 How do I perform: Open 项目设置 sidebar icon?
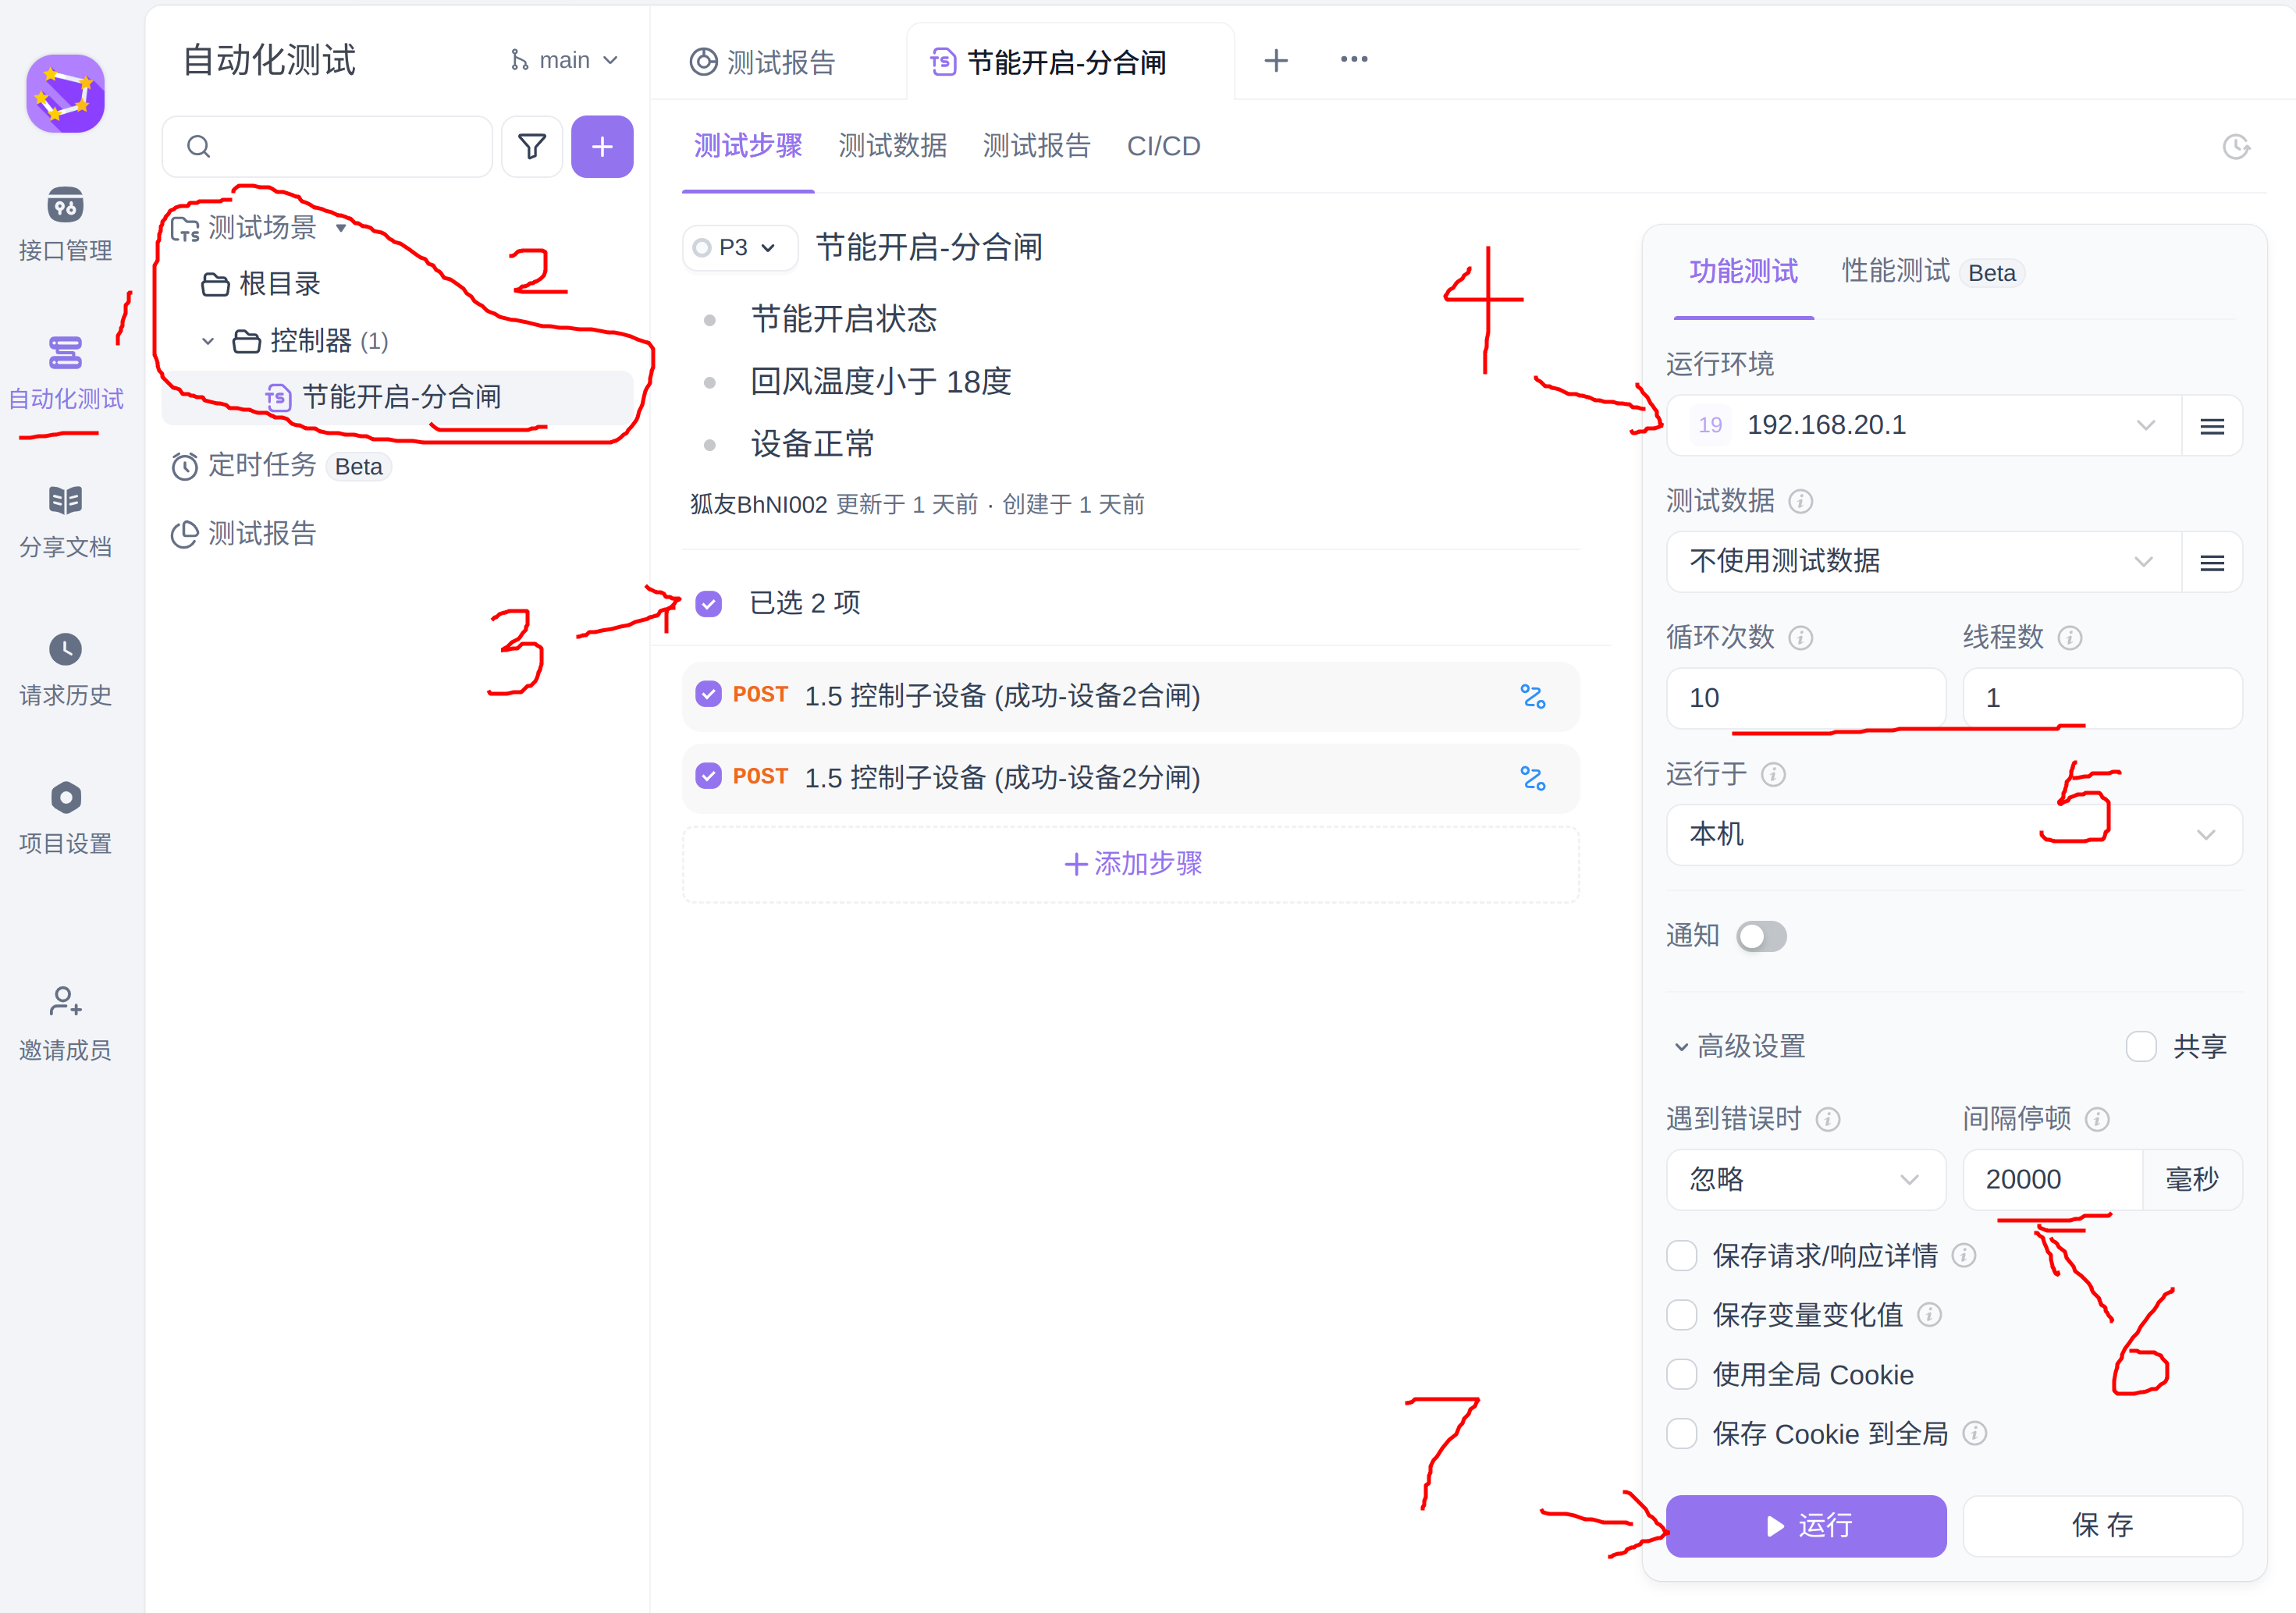(65, 798)
